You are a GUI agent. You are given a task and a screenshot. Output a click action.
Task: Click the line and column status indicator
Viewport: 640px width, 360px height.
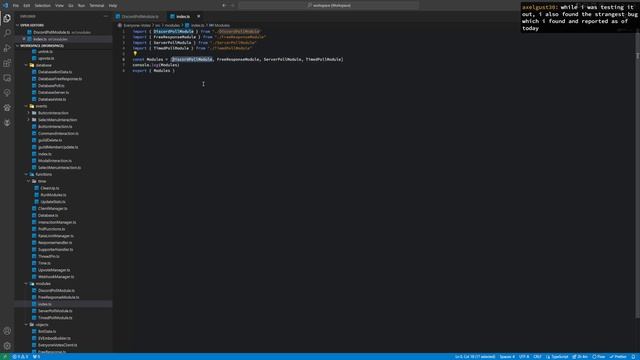click(475, 357)
